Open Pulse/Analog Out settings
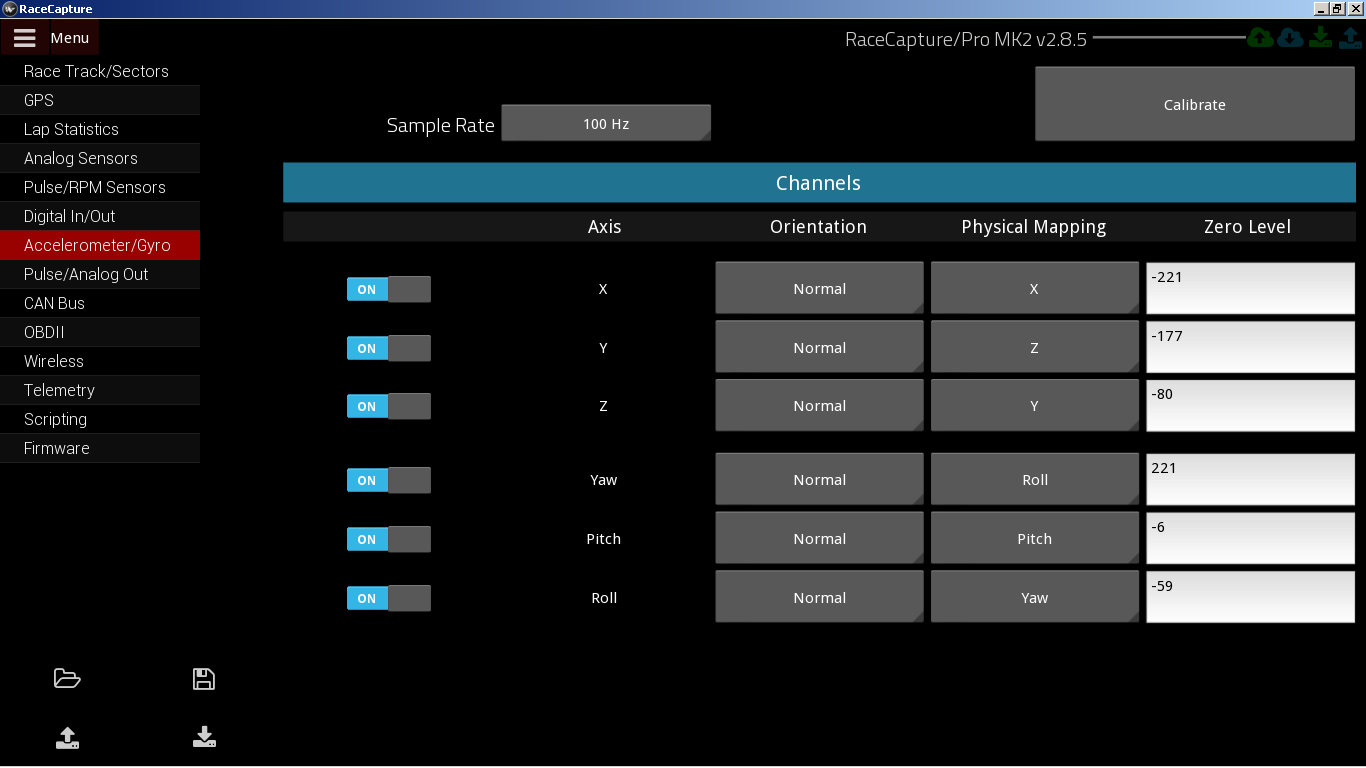The height and width of the screenshot is (768, 1366). pos(100,274)
